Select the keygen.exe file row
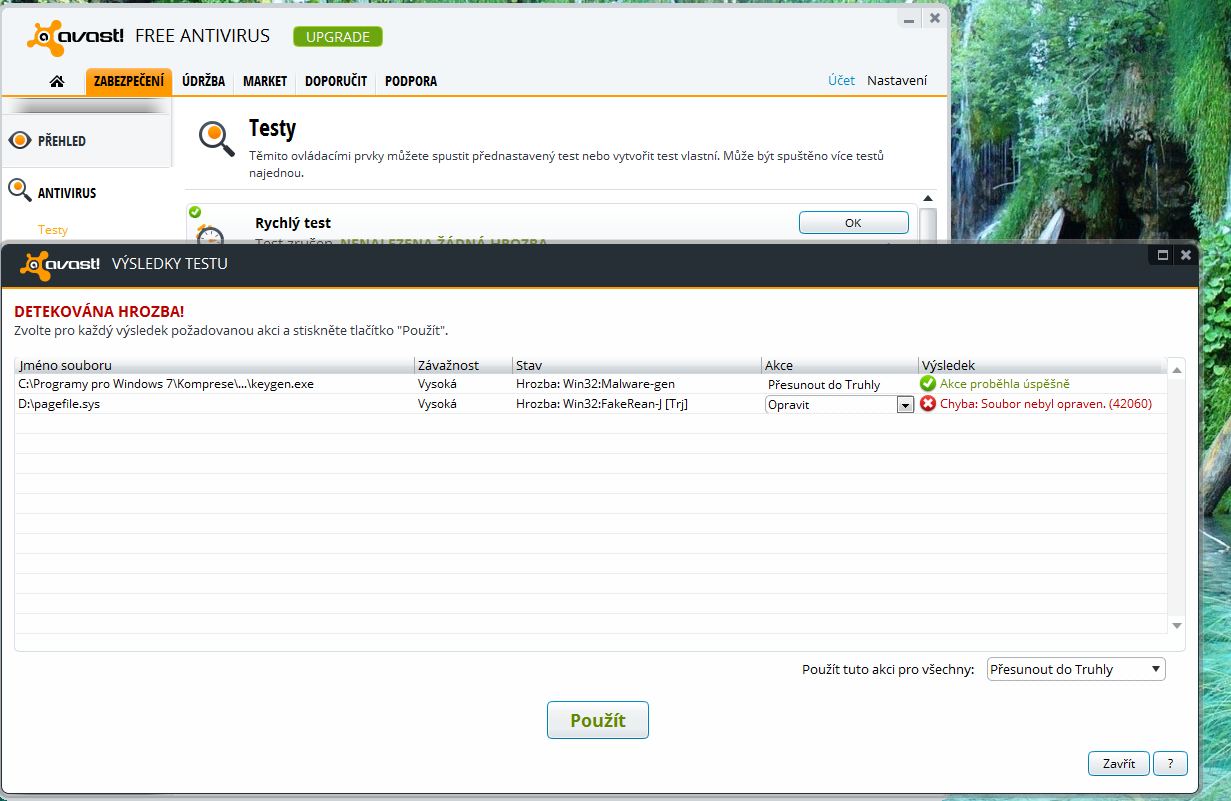 click(x=590, y=384)
